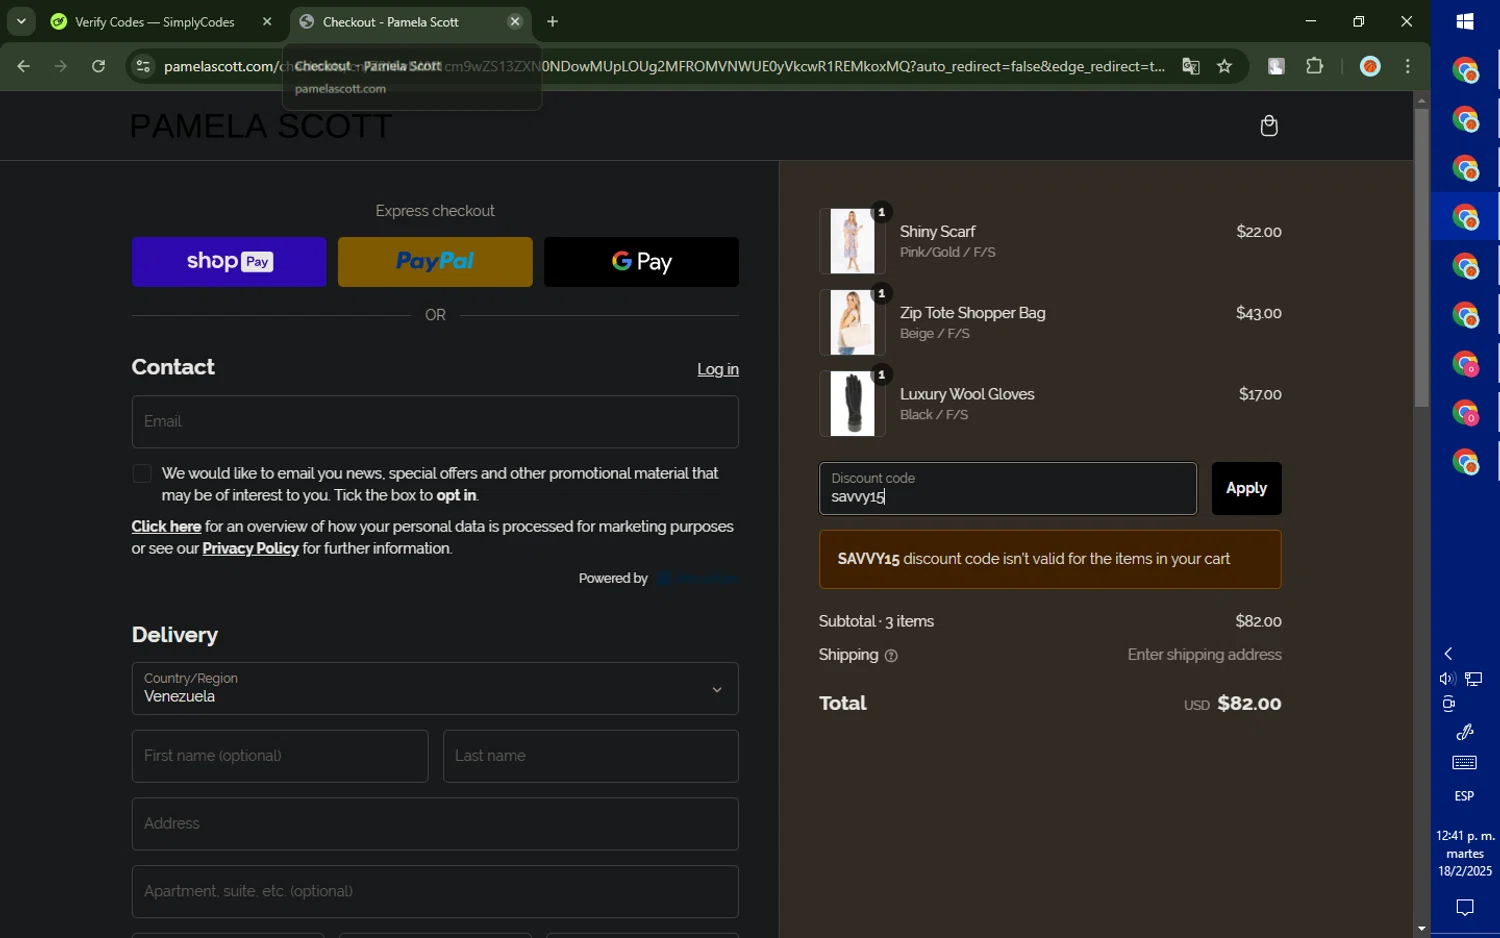Open site information icon in address bar
The height and width of the screenshot is (938, 1500).
[143, 66]
